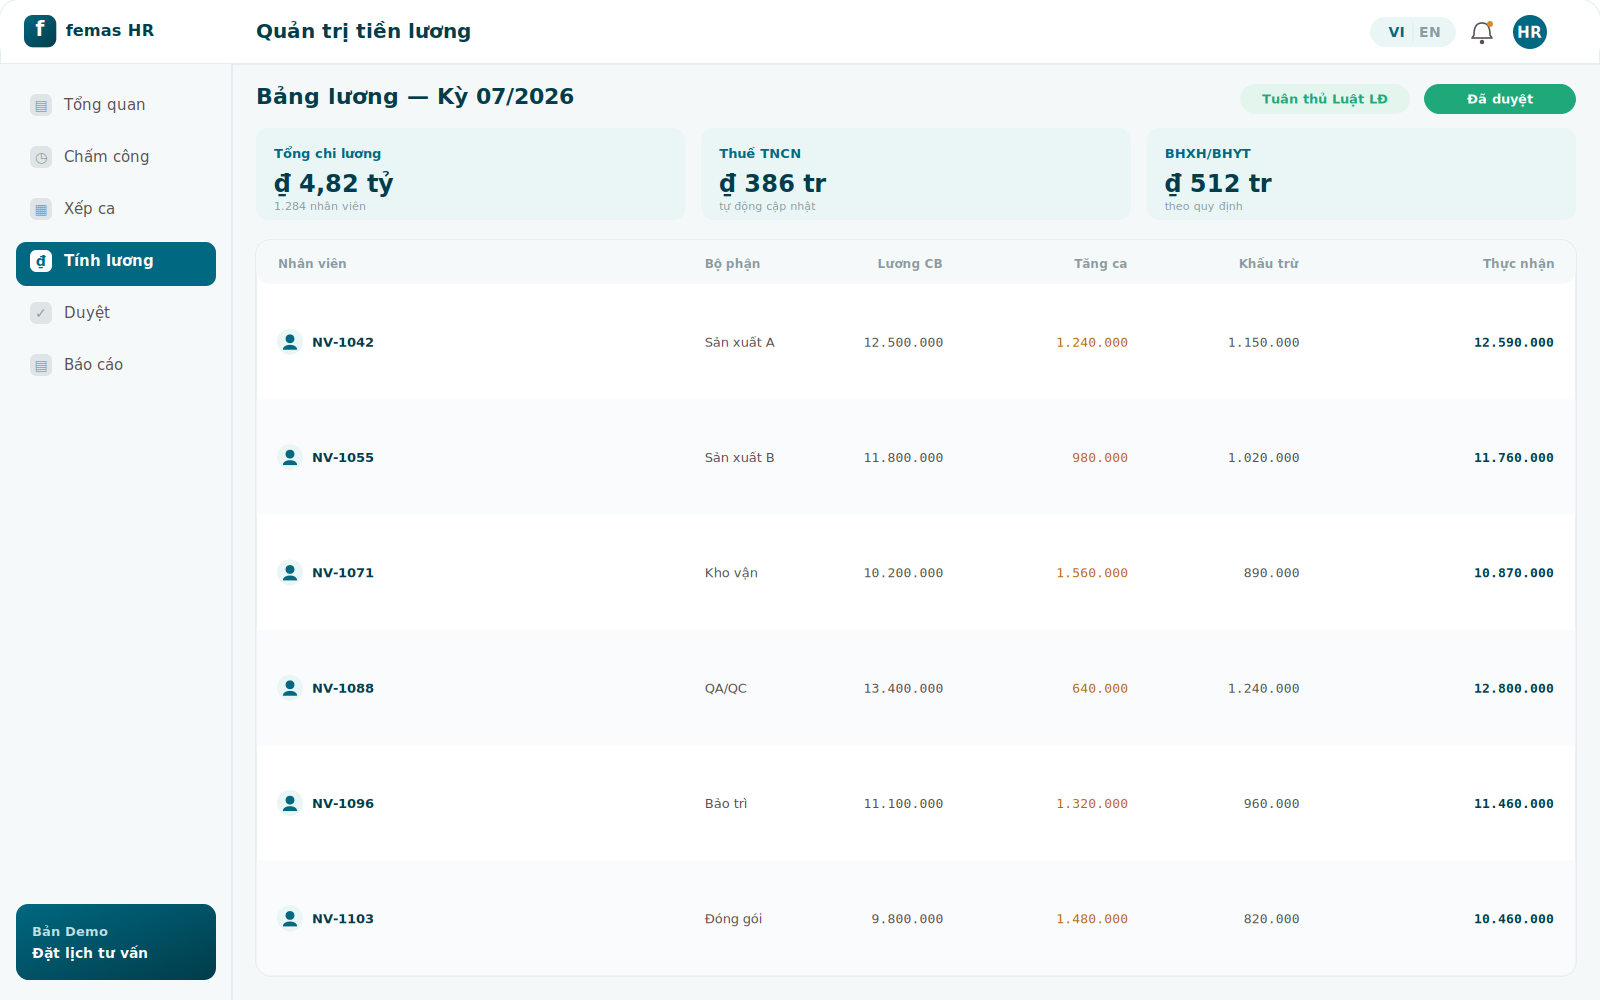
Task: Open the Tổng chi lương summary card
Action: pyautogui.click(x=471, y=174)
